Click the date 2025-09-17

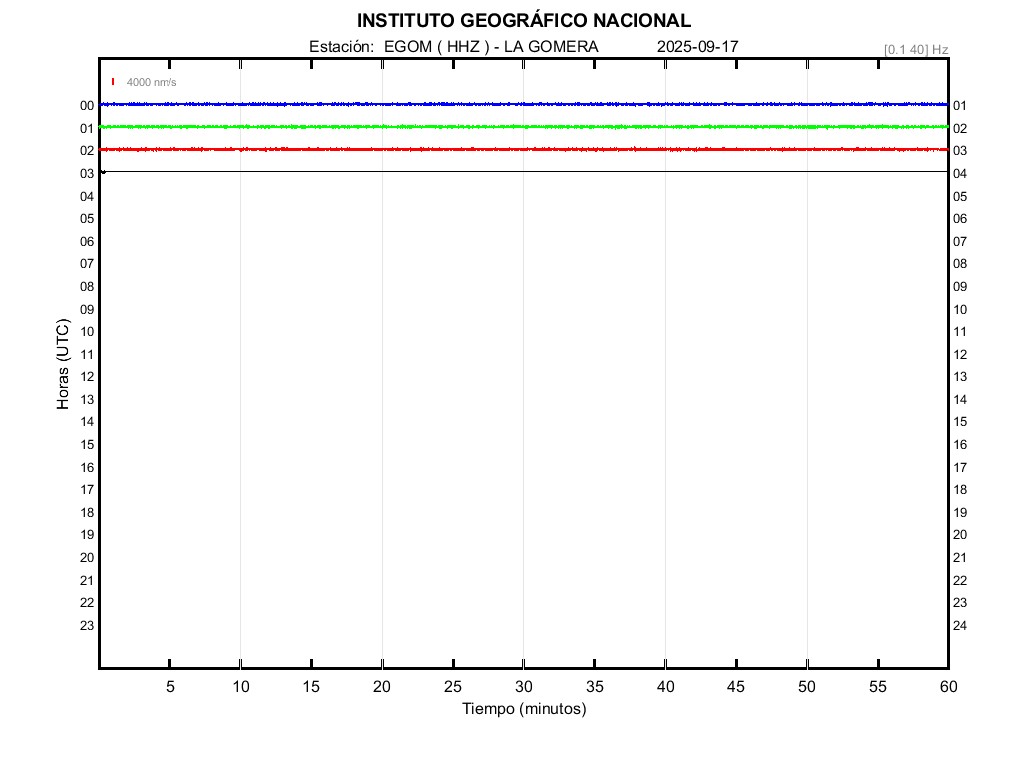tap(697, 47)
